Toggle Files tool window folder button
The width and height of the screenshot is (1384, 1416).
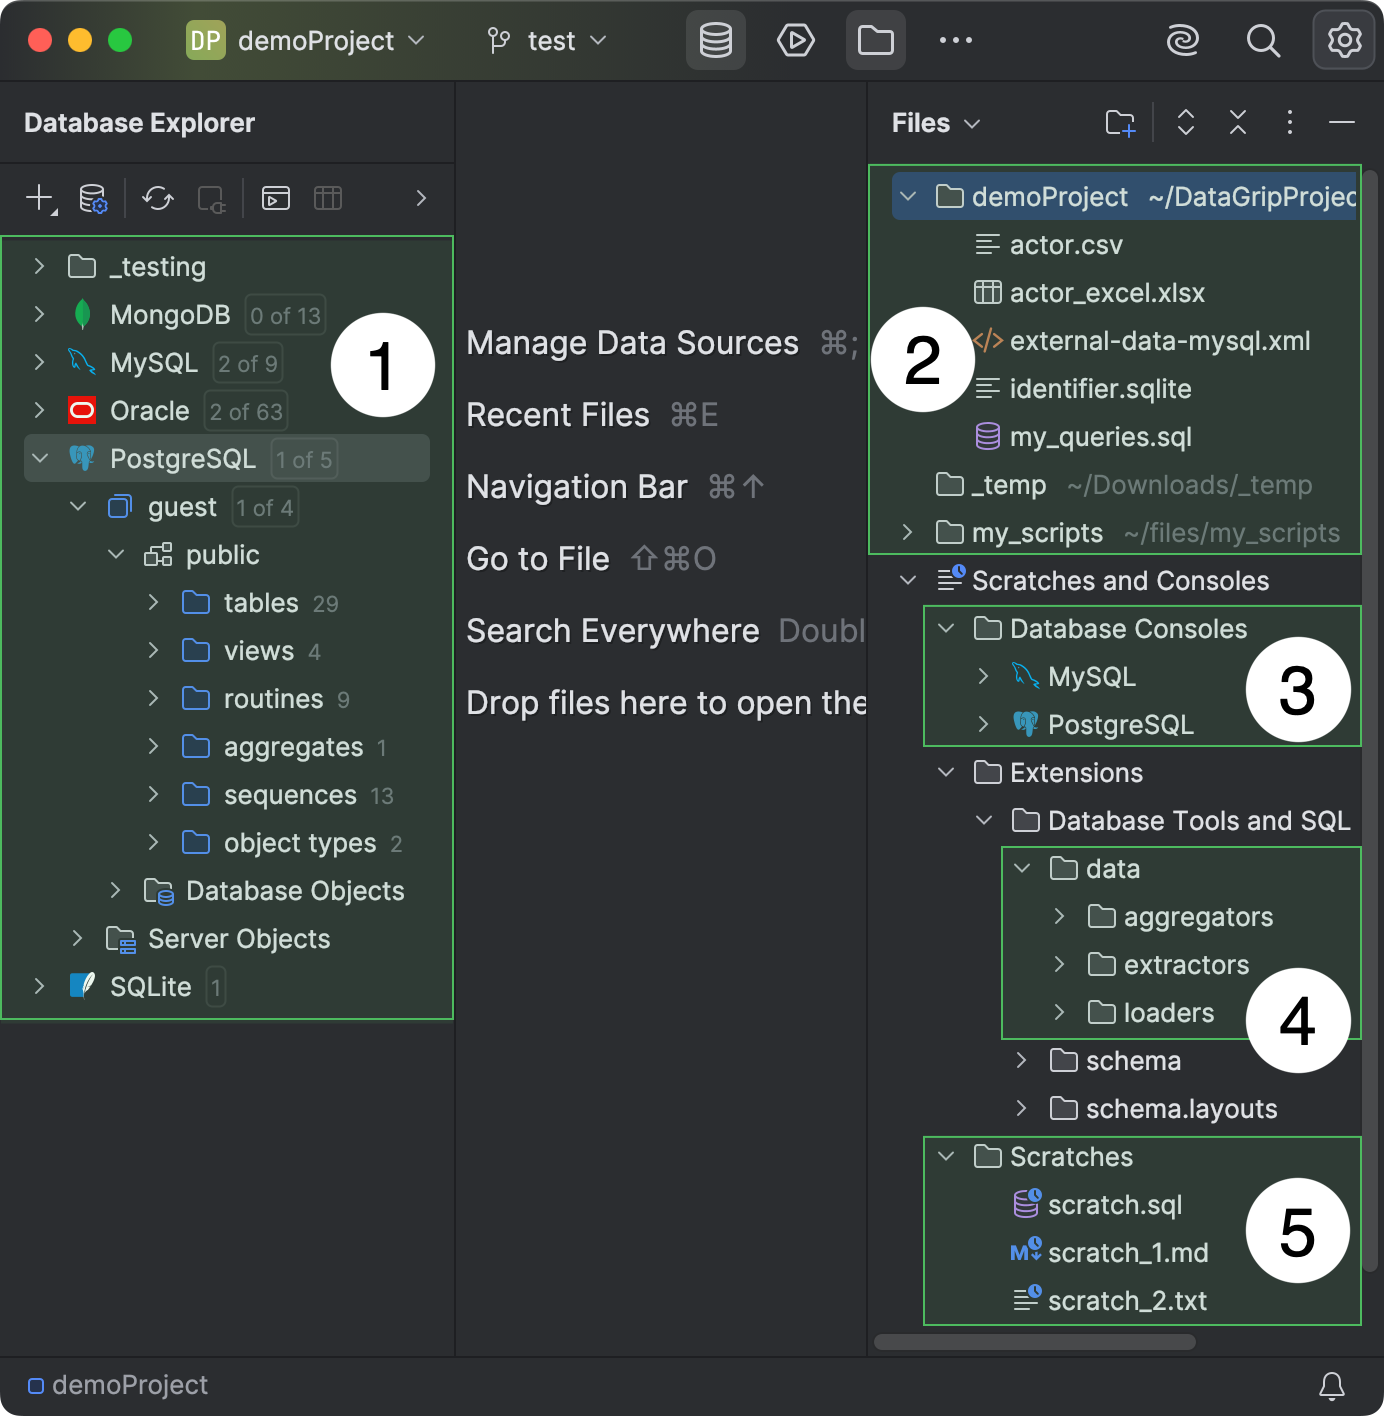875,41
